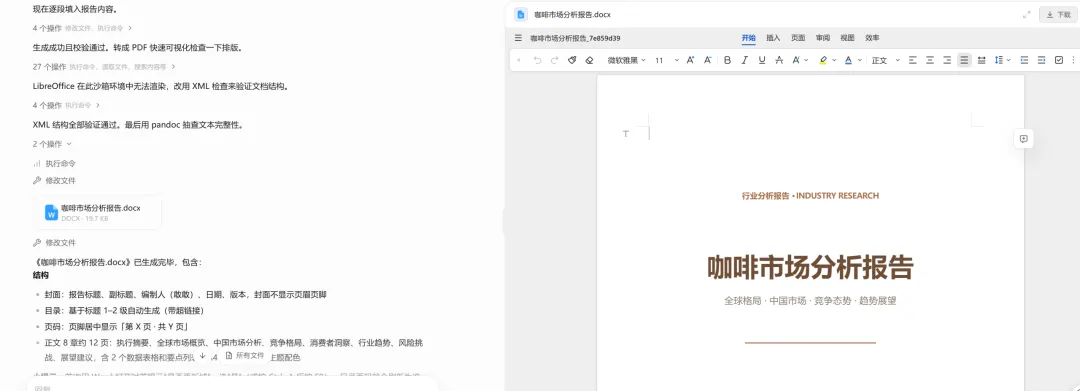Open the hamburger menu beside the document name
The image size is (1080, 391).
tap(519, 38)
